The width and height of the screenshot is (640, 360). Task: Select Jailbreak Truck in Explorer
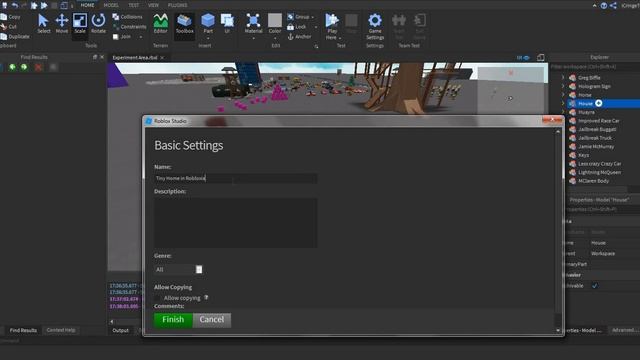coord(595,138)
